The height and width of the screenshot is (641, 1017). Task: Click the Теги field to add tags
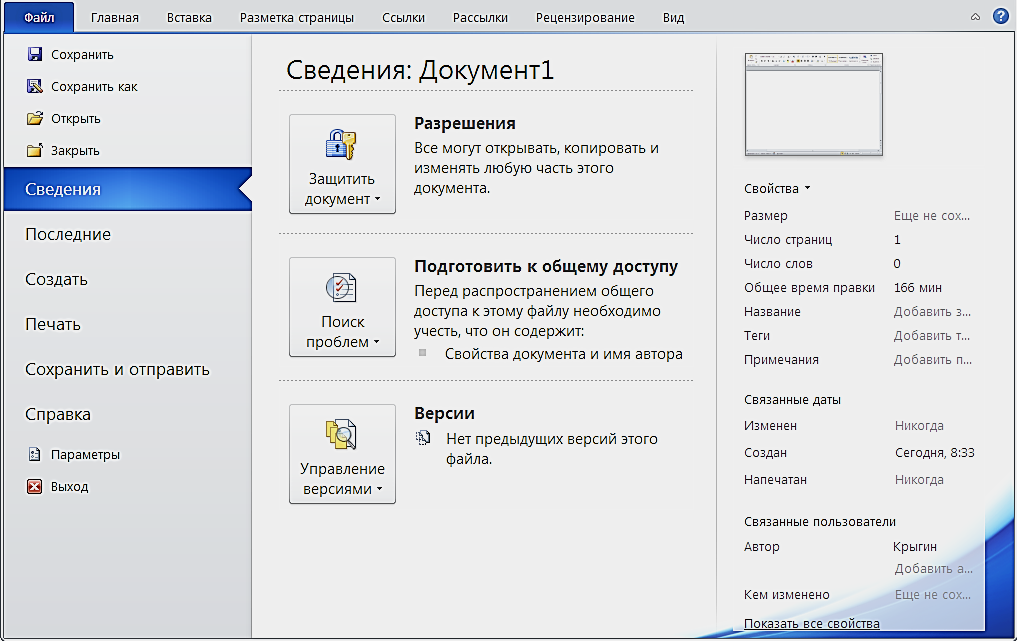[x=931, y=335]
